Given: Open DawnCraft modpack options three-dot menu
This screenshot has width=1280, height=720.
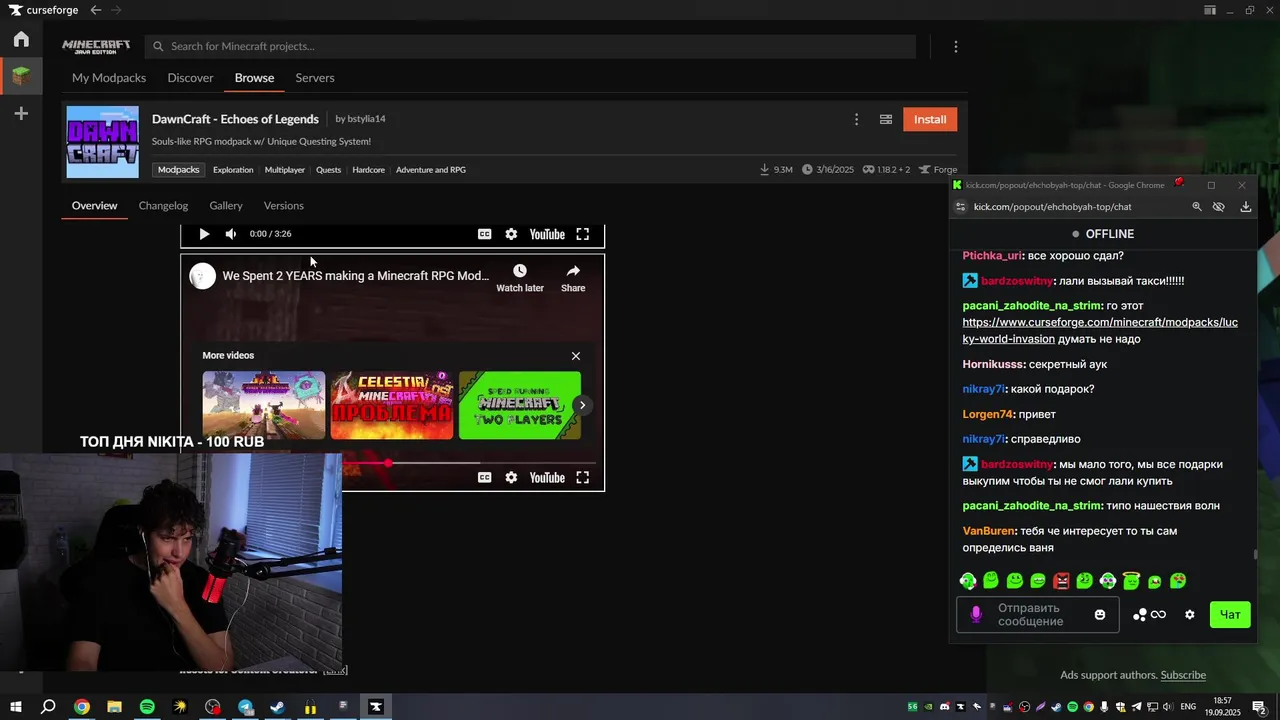Looking at the screenshot, I should tap(856, 120).
